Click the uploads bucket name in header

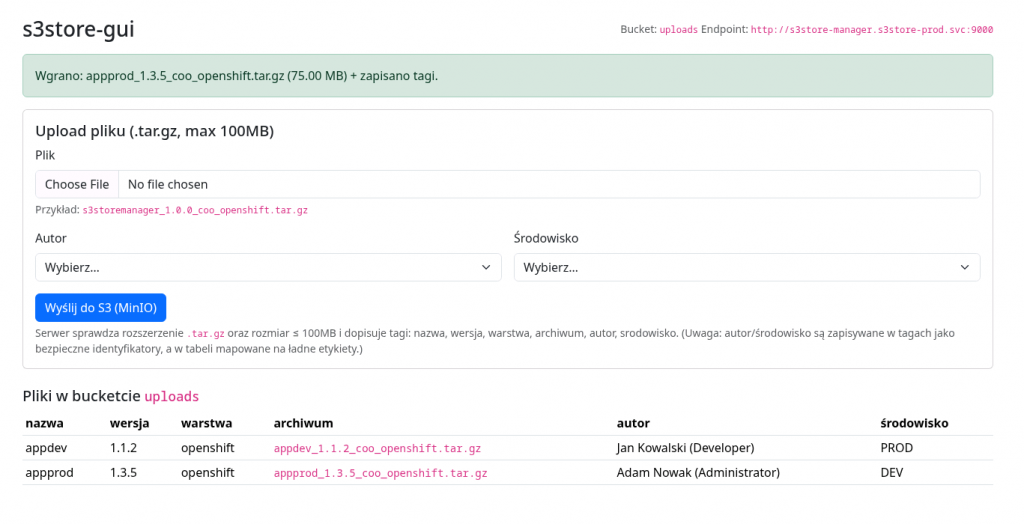[679, 30]
